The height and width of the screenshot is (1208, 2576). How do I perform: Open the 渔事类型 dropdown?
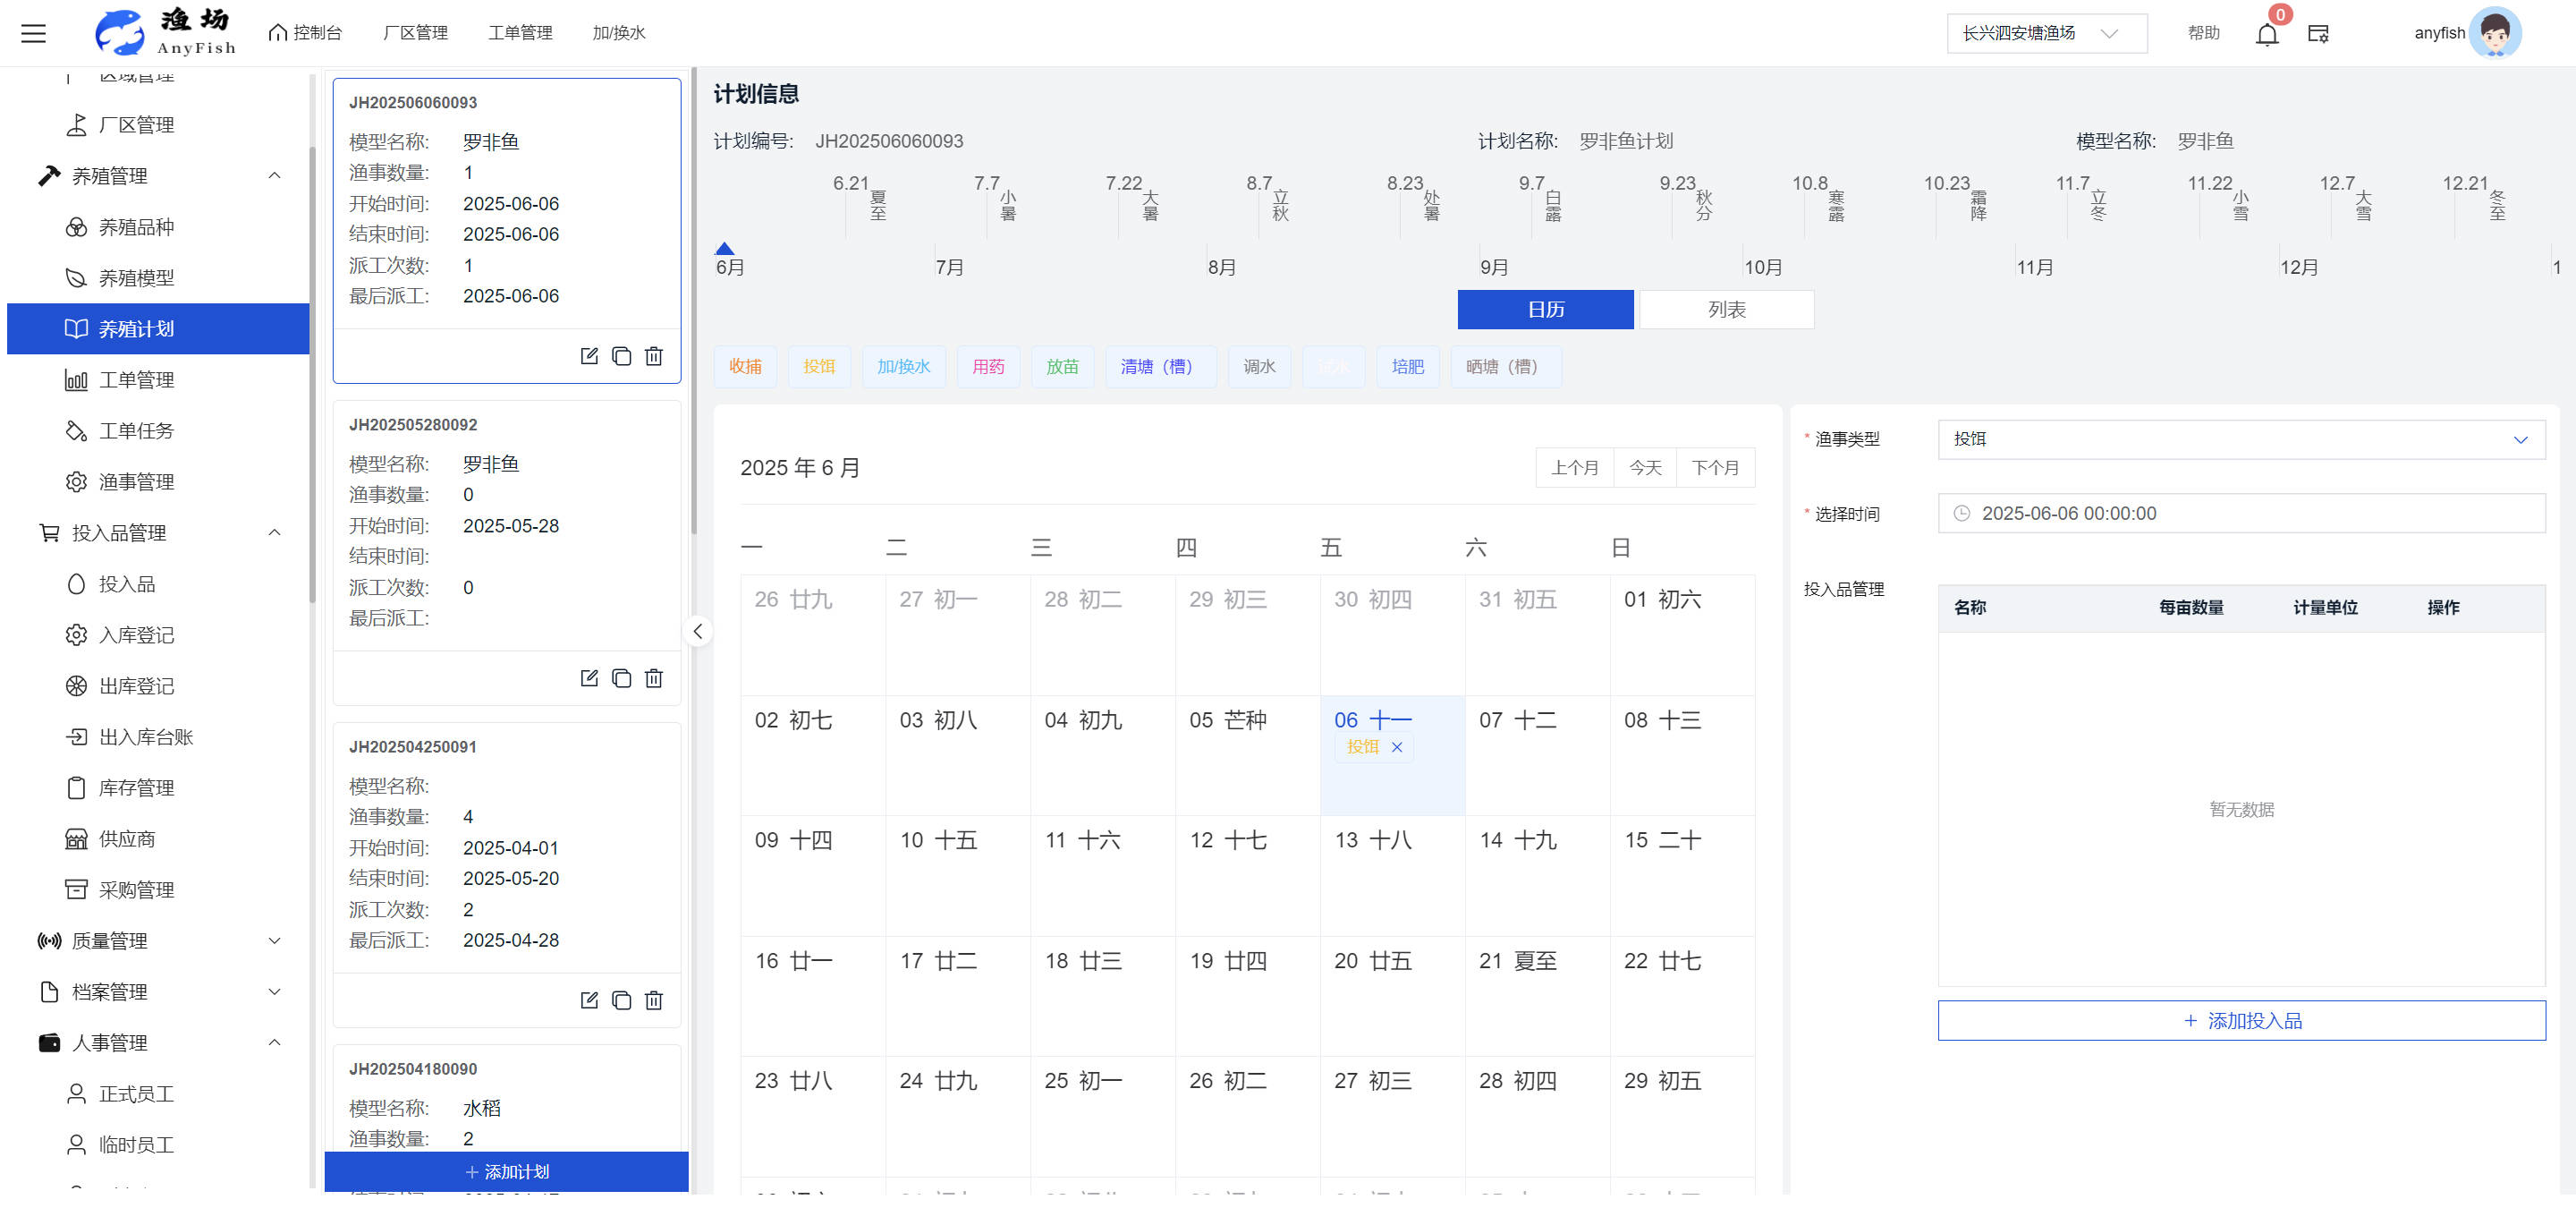click(x=2240, y=439)
